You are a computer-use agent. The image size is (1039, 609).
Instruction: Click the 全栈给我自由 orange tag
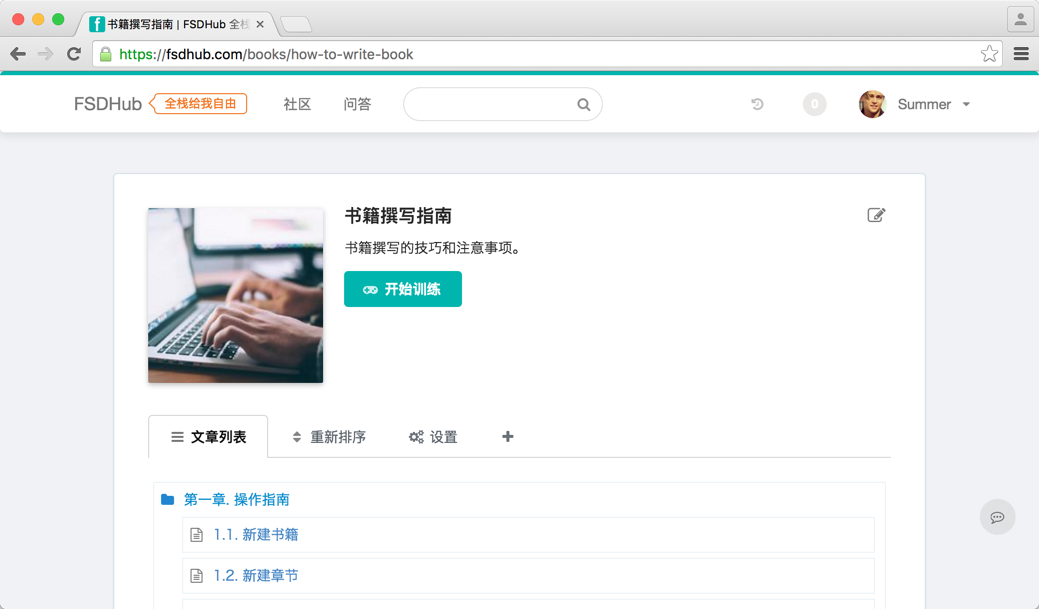(199, 104)
